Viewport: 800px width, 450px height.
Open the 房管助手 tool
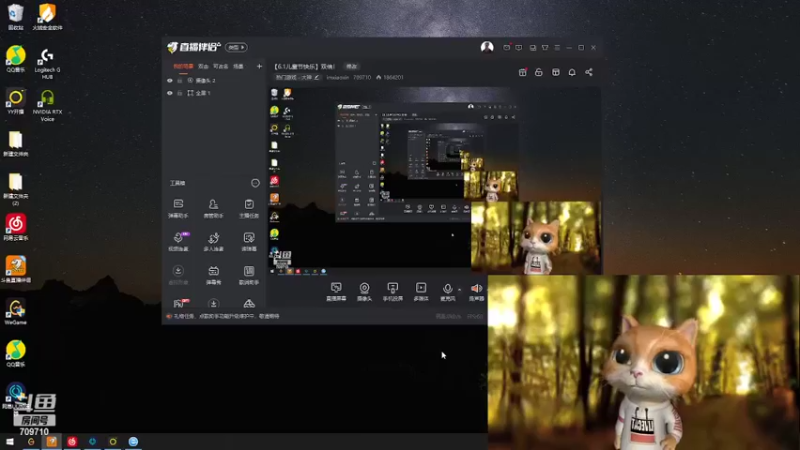tap(213, 209)
